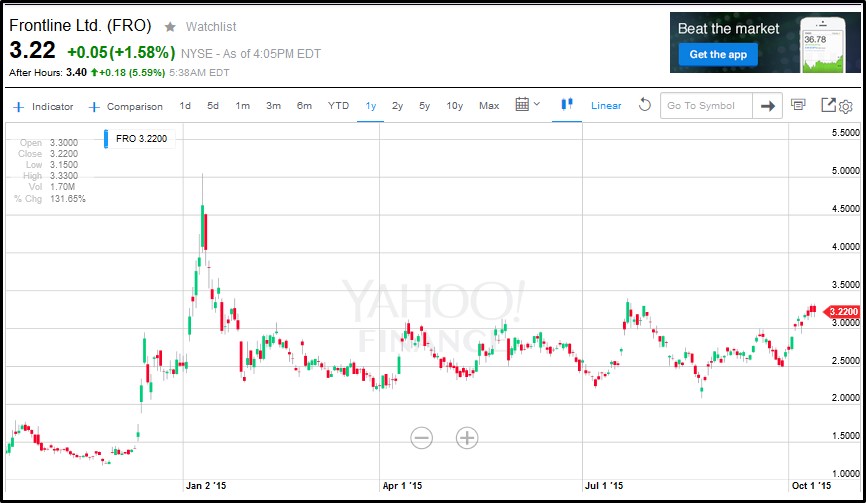Zoom in with the plus circle button

(x=467, y=438)
